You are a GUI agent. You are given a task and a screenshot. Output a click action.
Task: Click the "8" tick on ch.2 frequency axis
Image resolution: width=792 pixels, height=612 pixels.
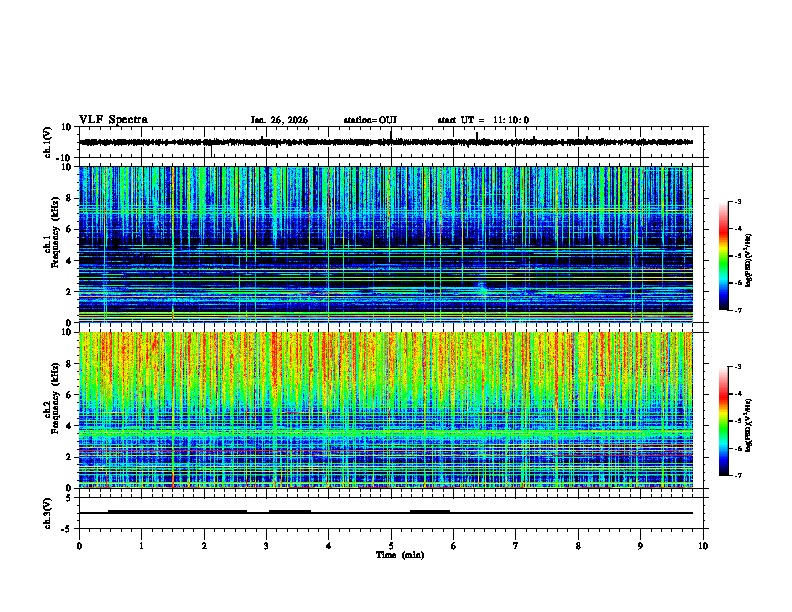pyautogui.click(x=69, y=364)
